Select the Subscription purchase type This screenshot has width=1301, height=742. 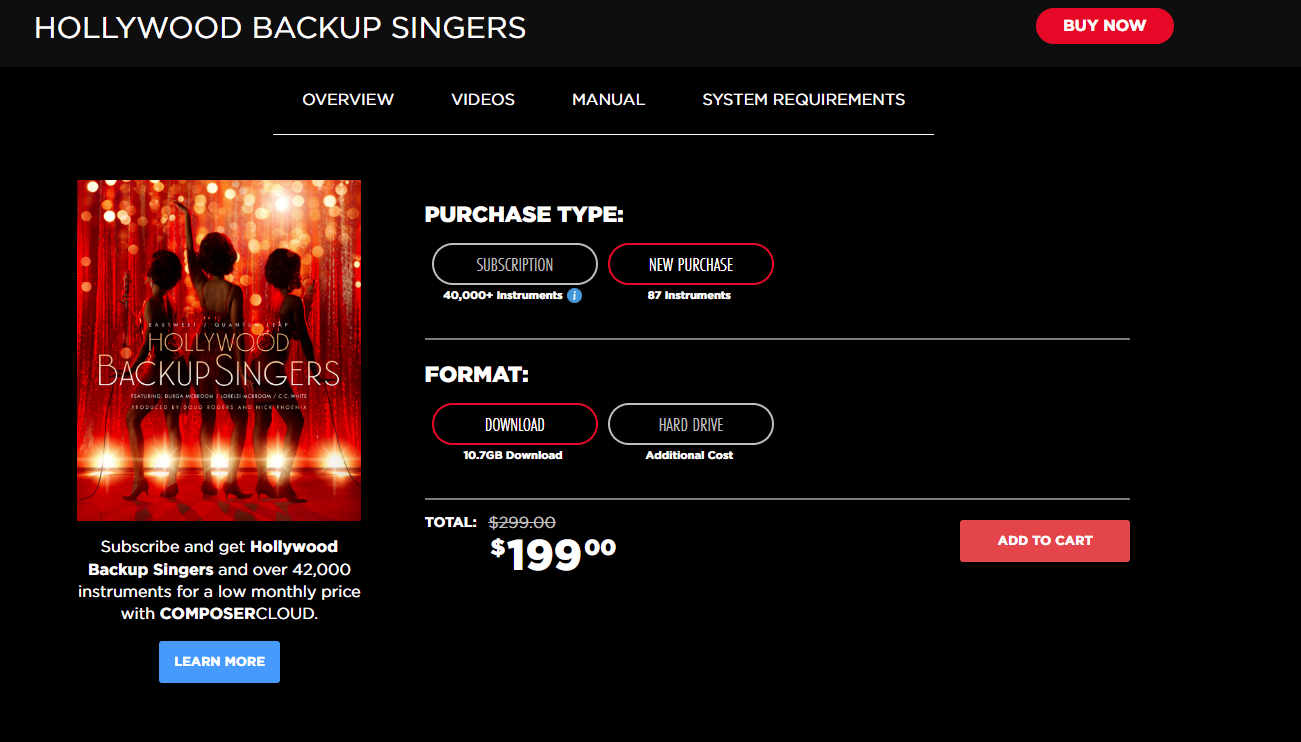coord(514,265)
